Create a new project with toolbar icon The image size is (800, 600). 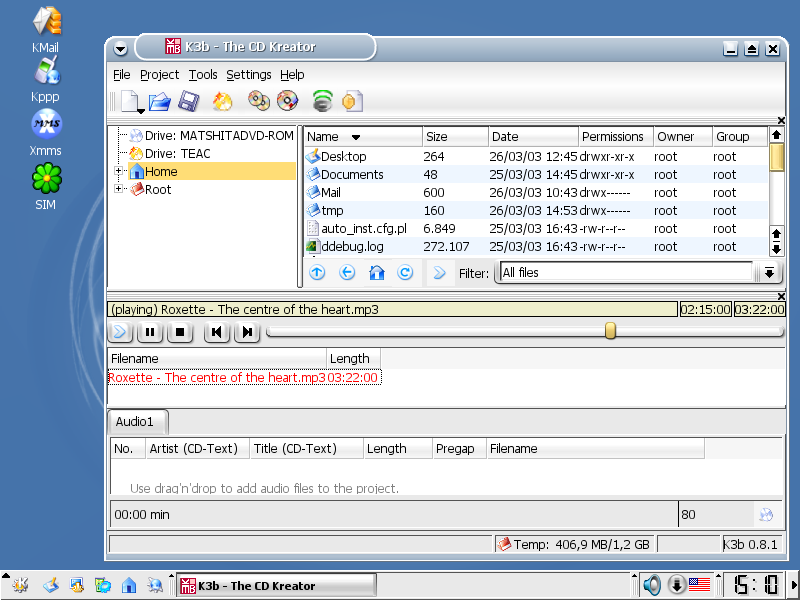tap(130, 101)
